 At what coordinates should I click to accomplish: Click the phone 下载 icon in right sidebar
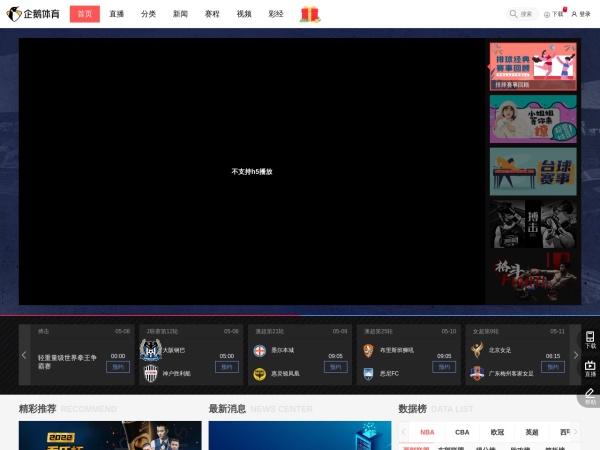tap(590, 340)
